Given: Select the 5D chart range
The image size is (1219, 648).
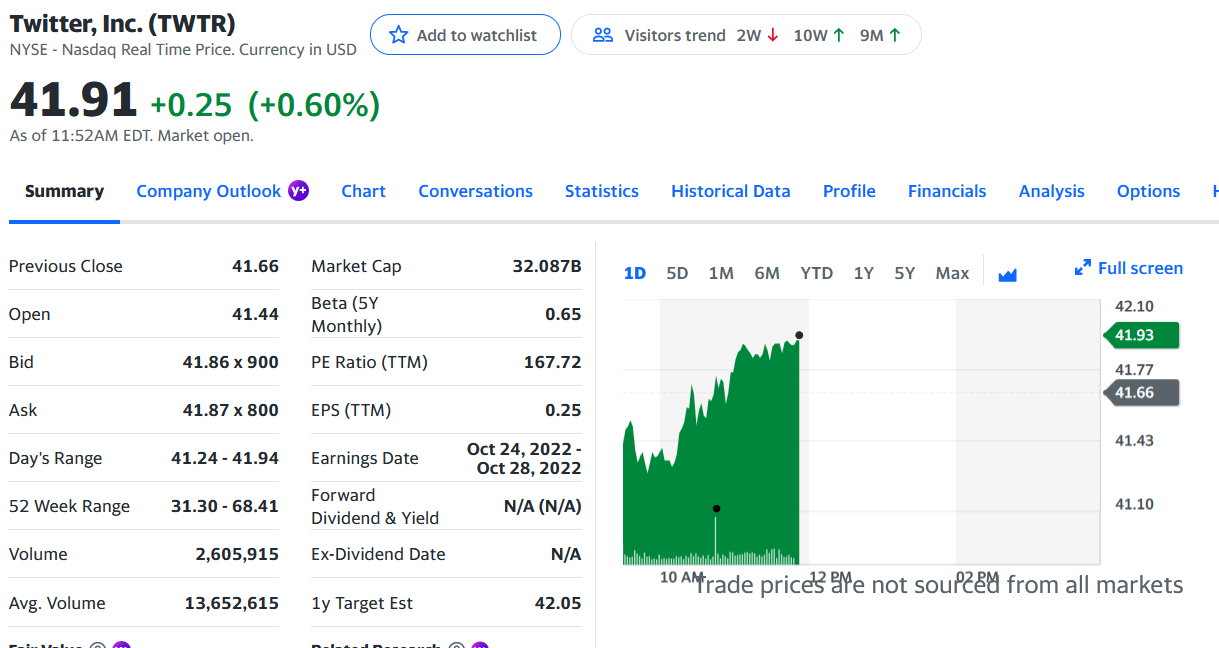Looking at the screenshot, I should 677,273.
